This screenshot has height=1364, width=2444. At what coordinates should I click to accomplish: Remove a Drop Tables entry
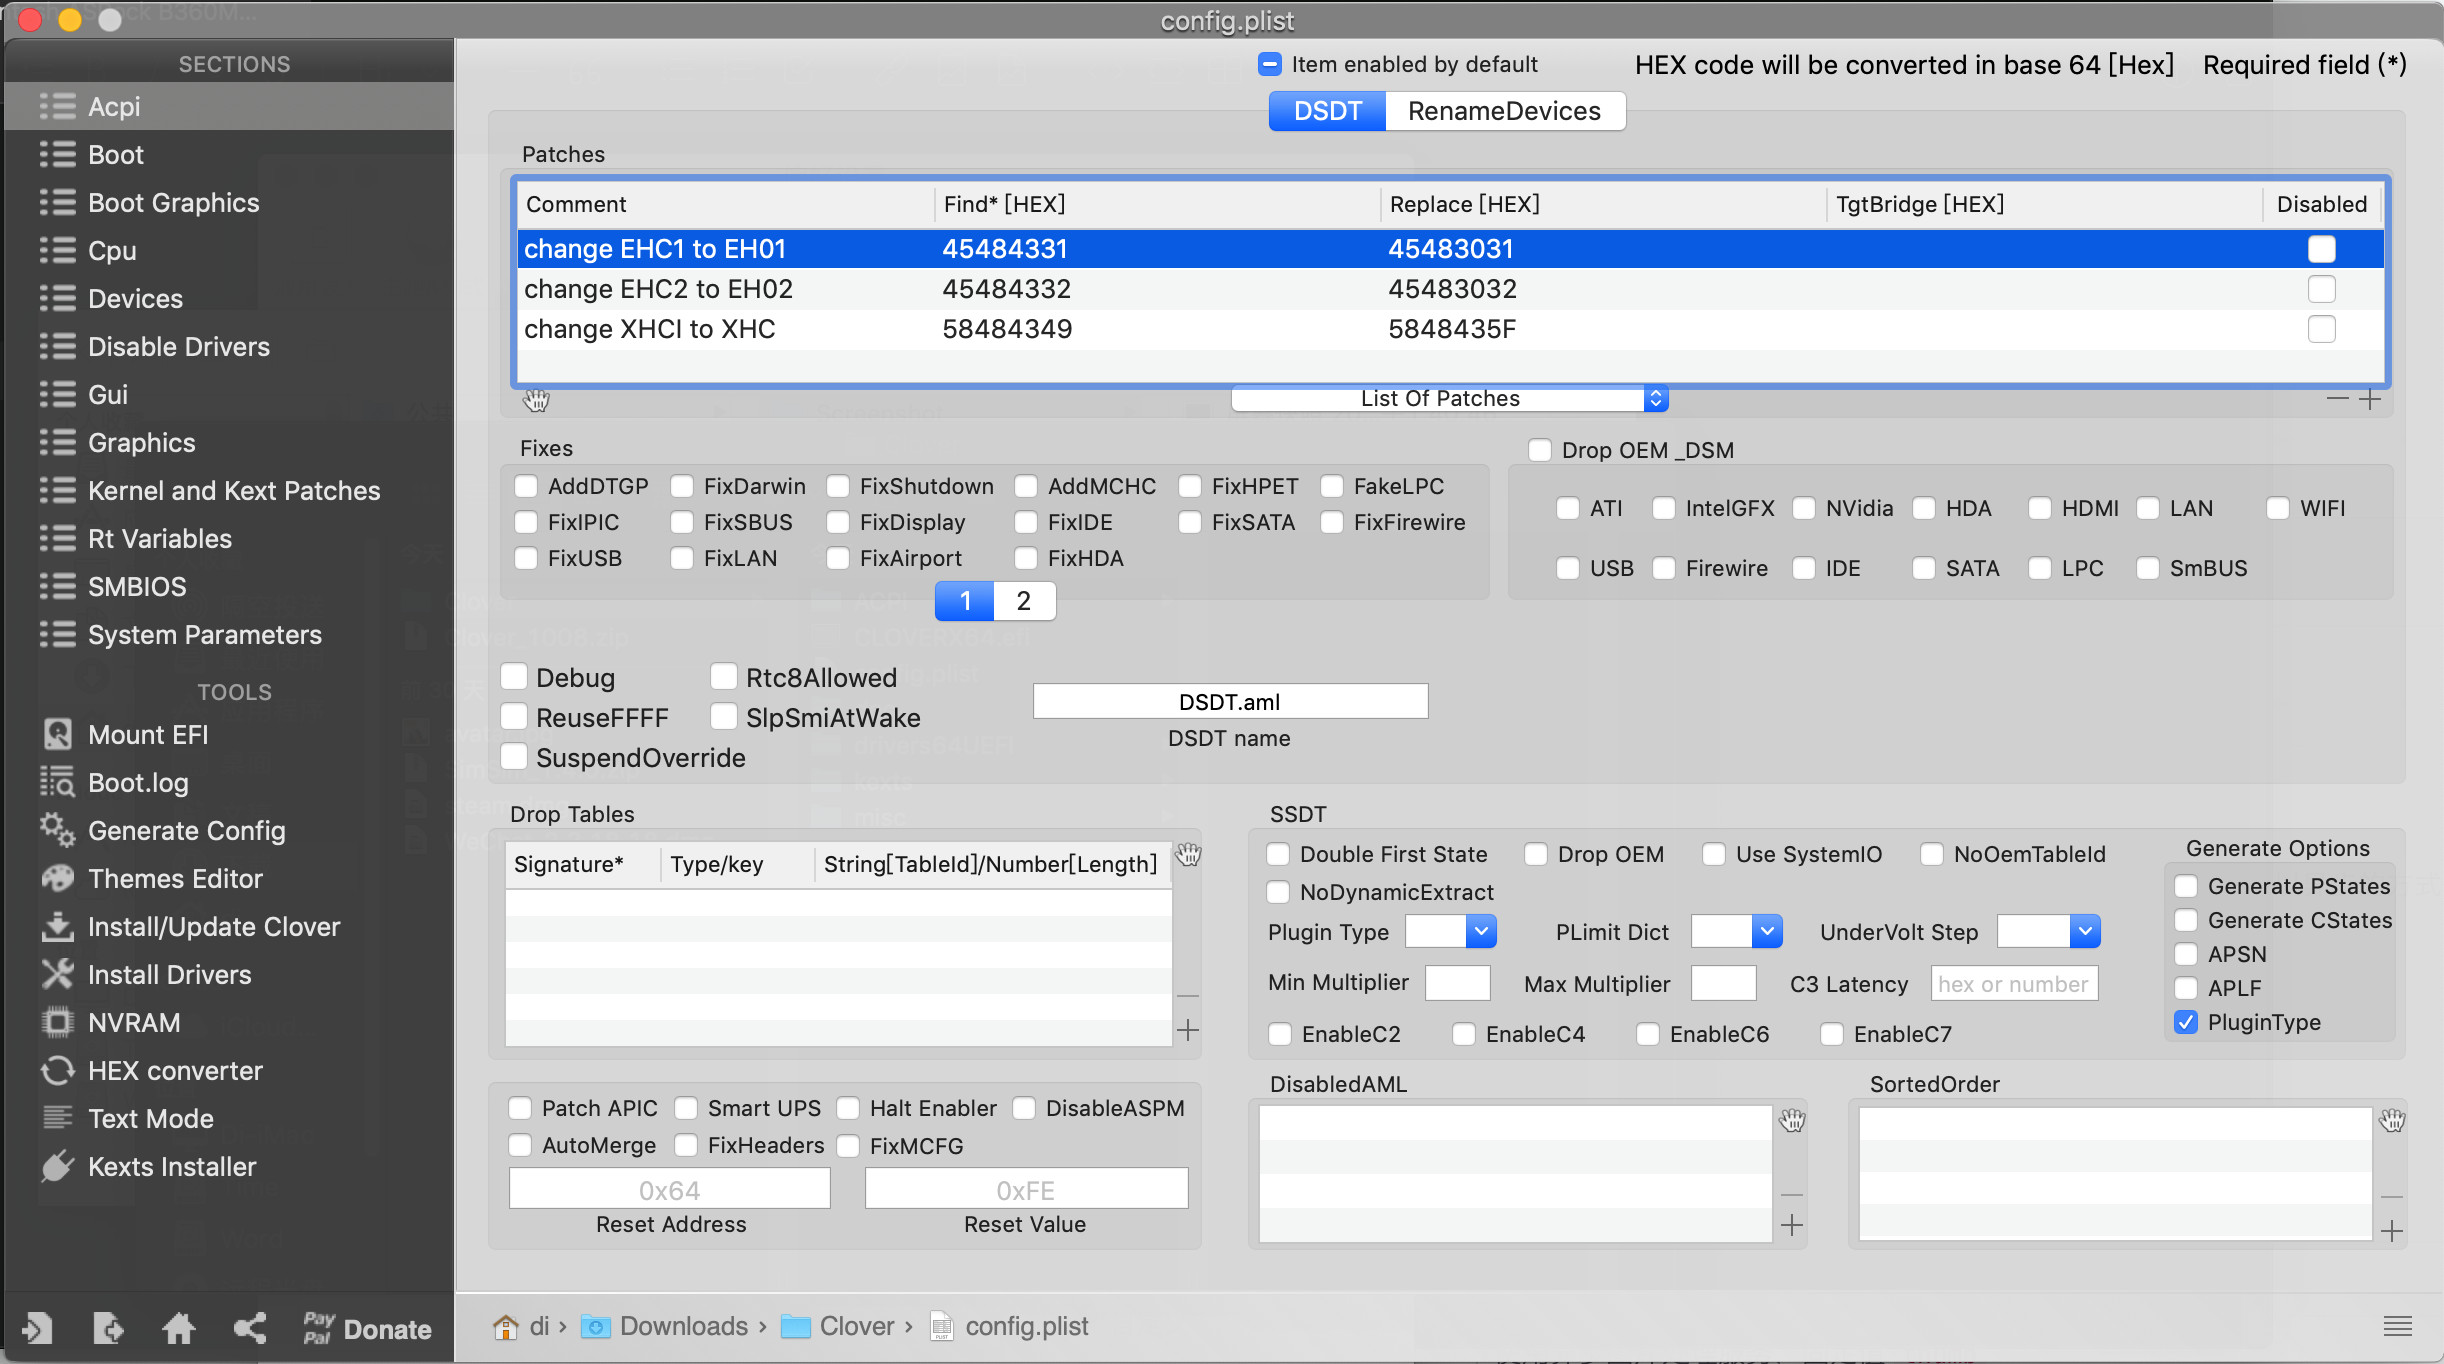pos(1188,996)
